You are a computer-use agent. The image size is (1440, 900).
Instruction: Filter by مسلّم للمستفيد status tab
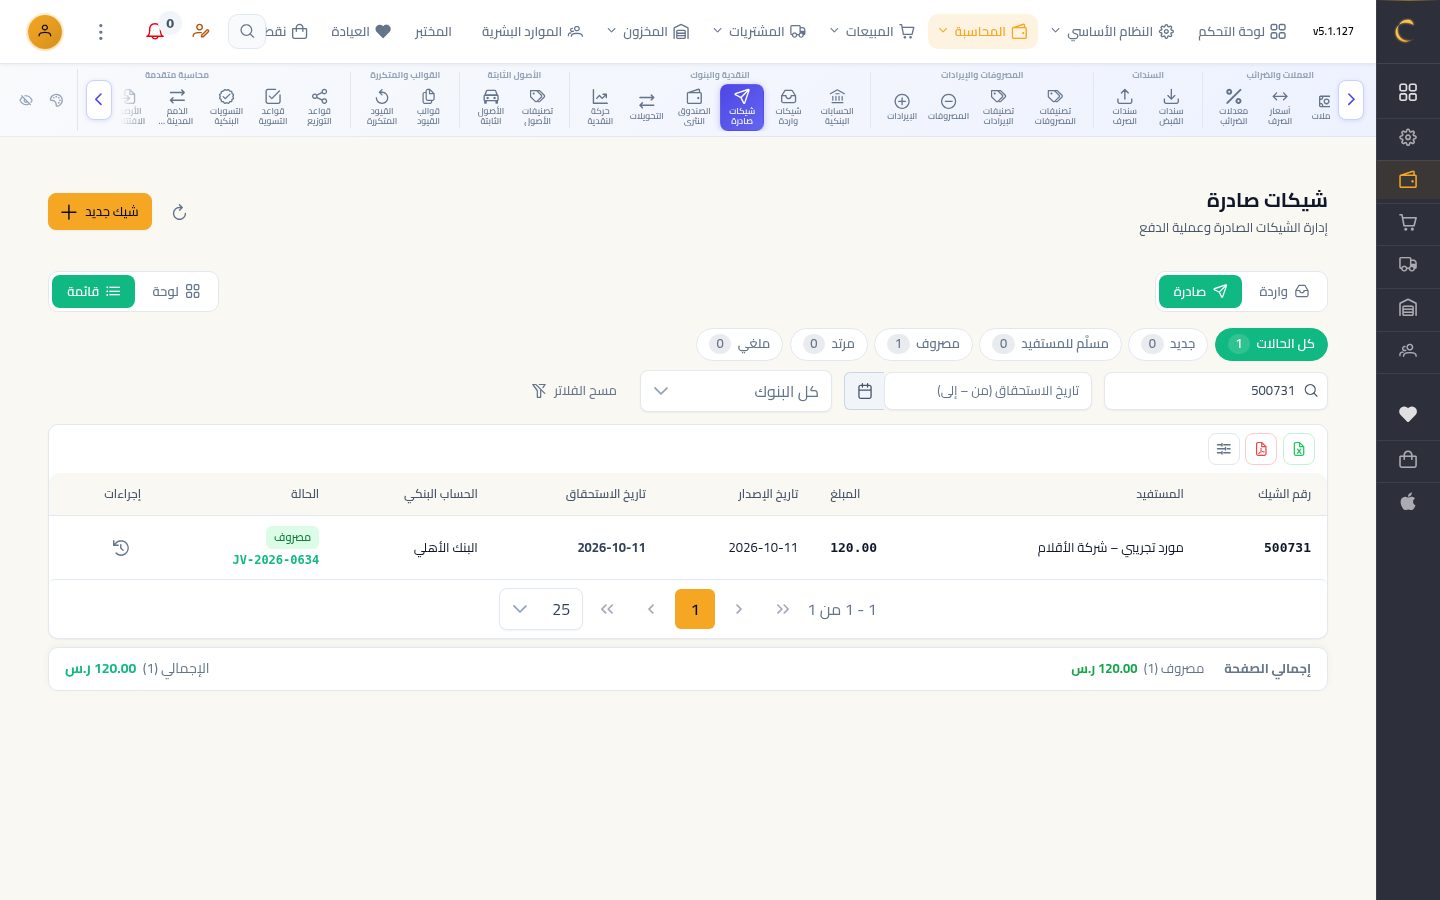tap(1051, 344)
